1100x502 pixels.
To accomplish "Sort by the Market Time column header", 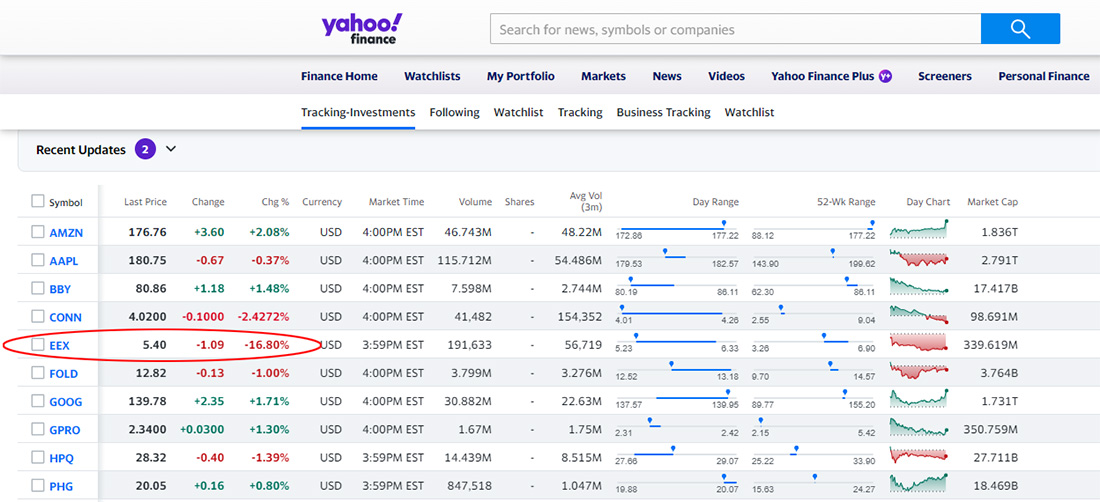I will [396, 202].
